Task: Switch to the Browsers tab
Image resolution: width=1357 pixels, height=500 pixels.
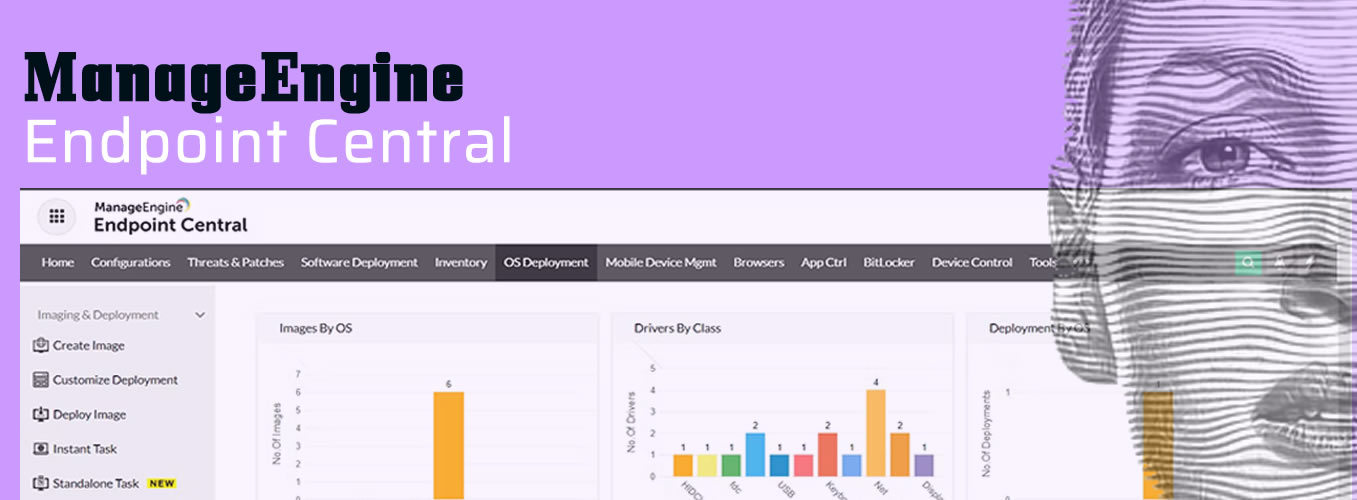Action: 759,263
